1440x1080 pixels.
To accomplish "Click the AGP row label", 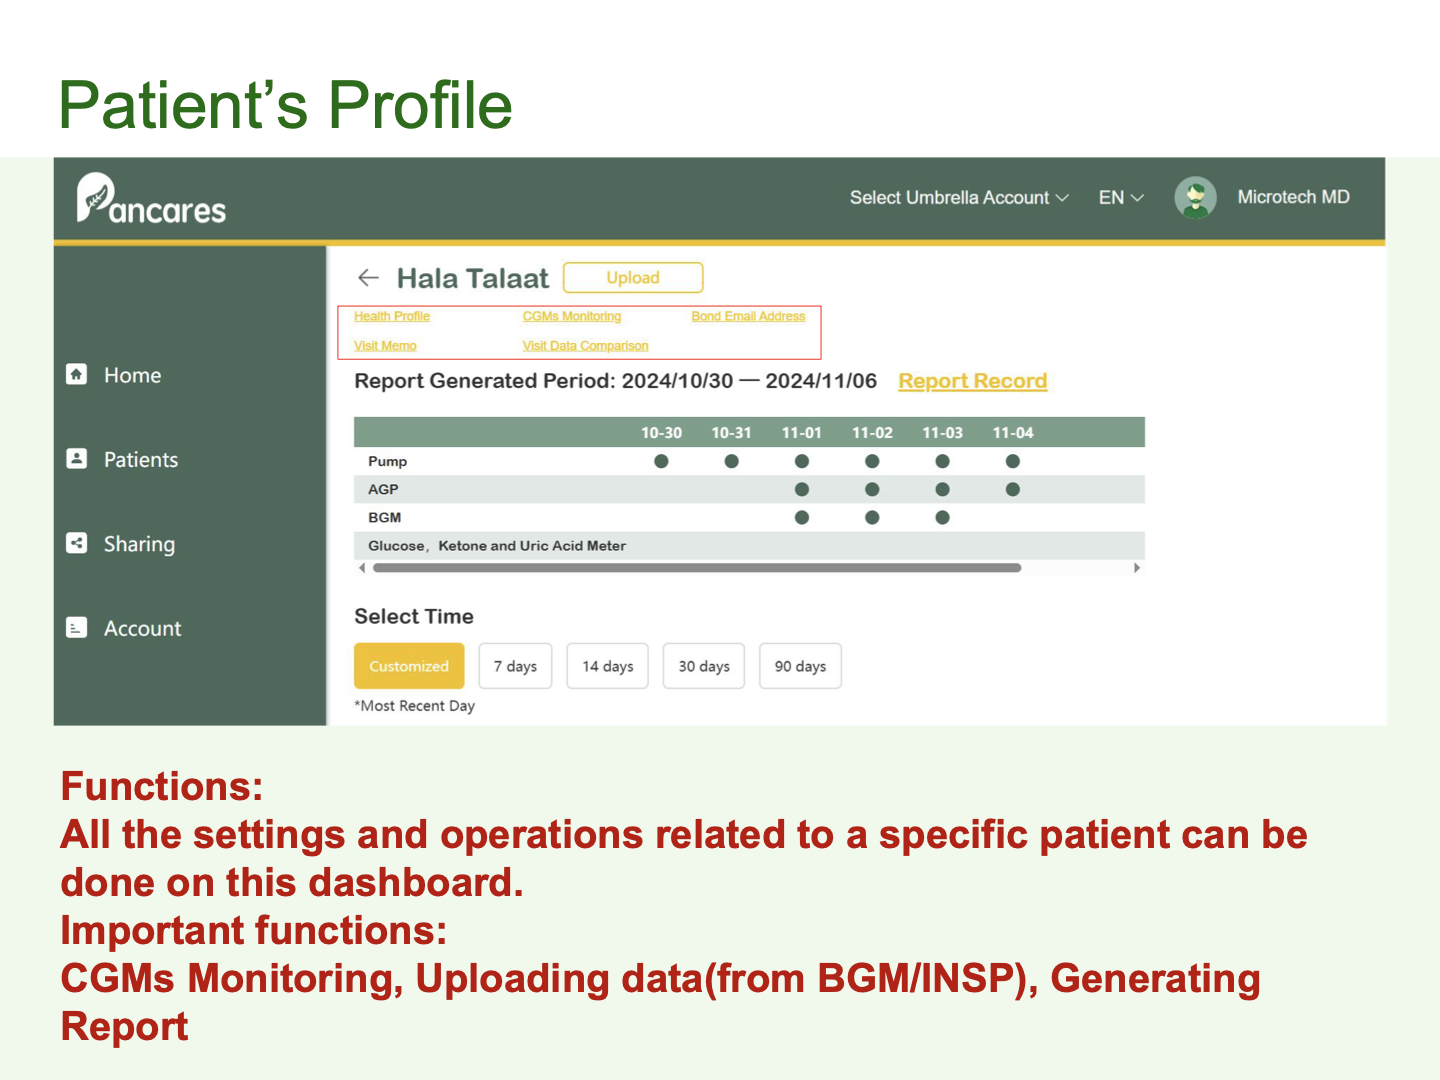I will (x=383, y=489).
